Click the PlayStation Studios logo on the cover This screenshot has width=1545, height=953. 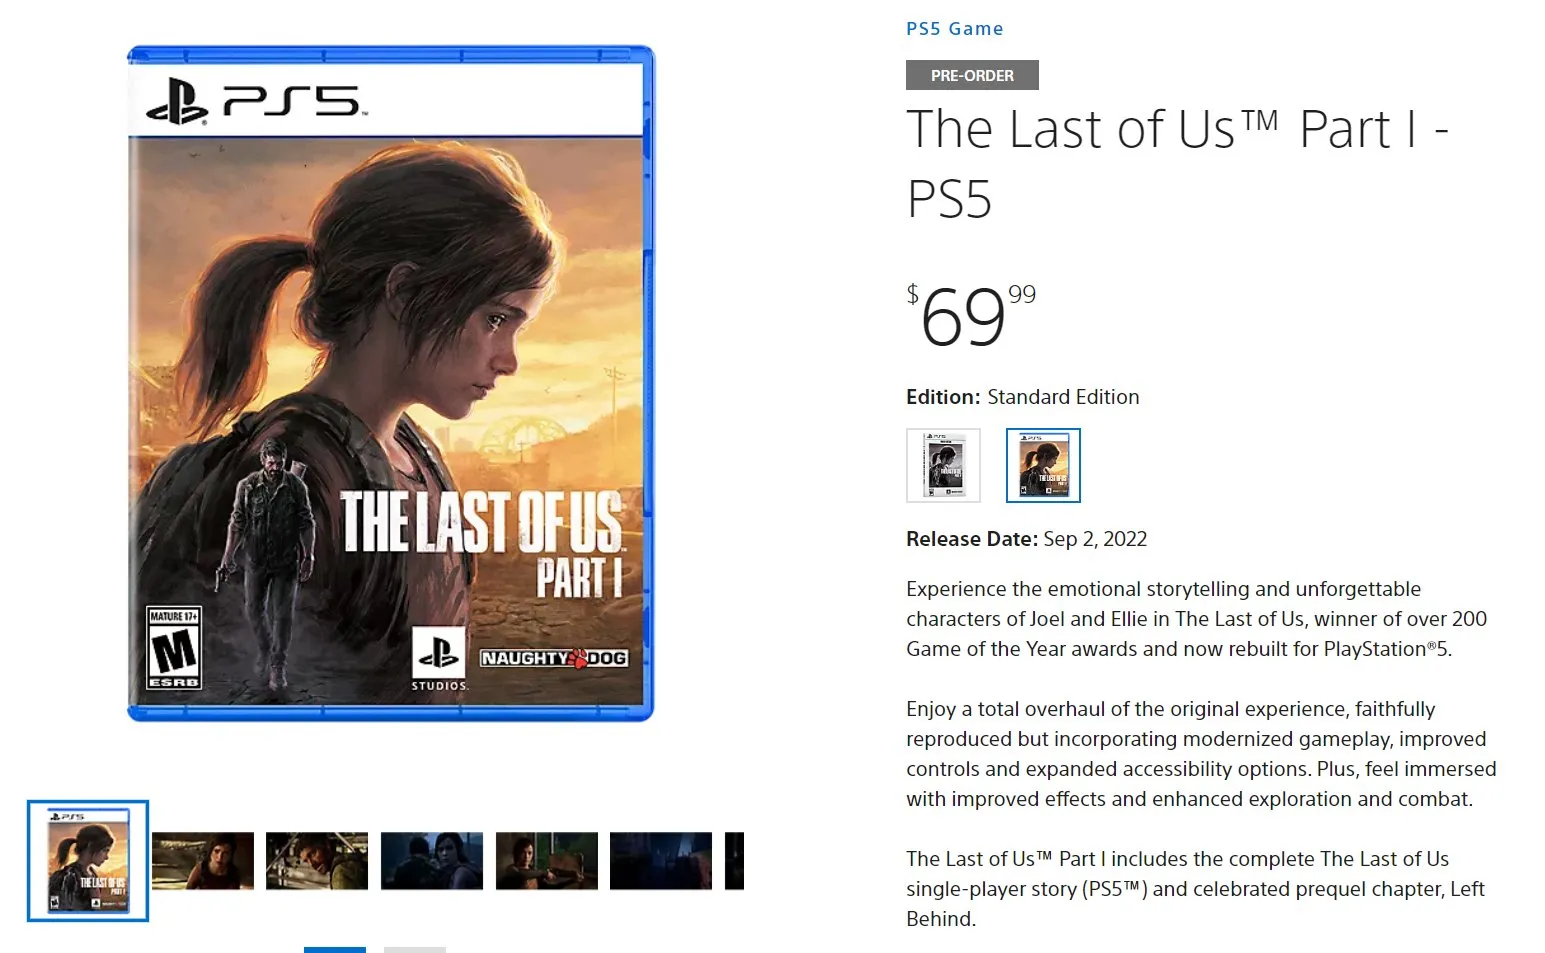coord(439,658)
